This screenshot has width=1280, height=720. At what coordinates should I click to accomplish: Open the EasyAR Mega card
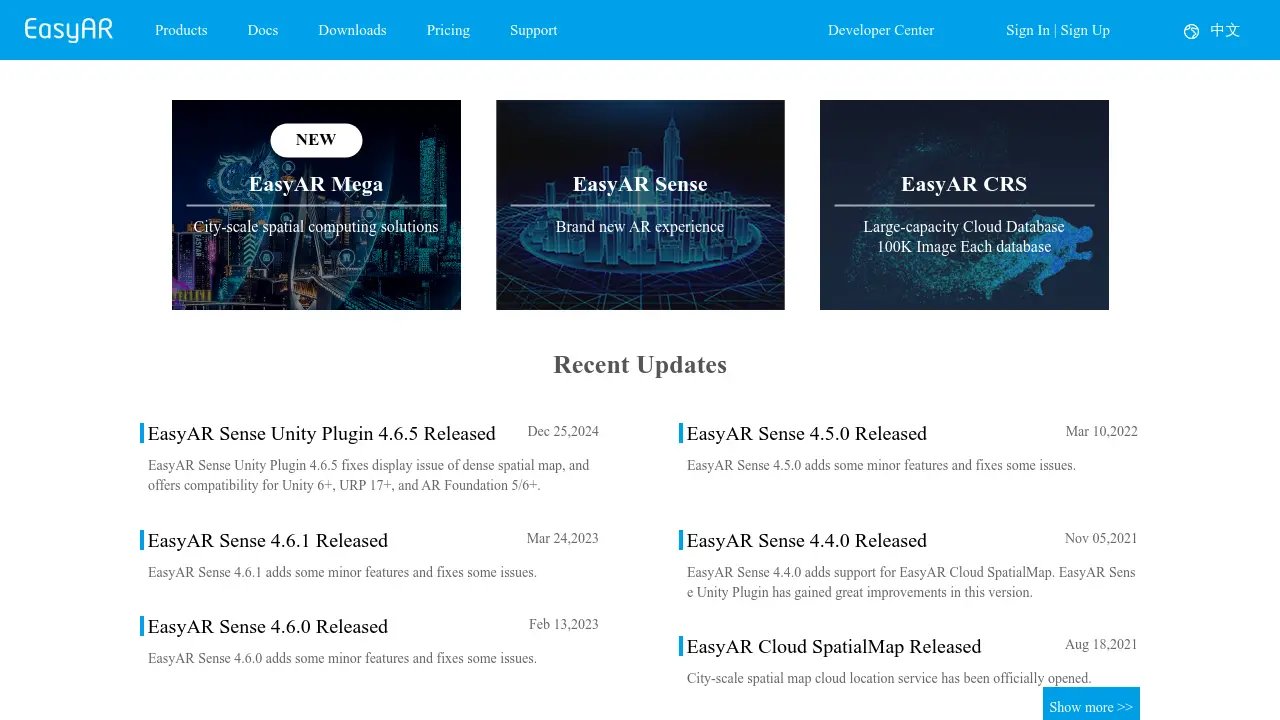coord(316,205)
